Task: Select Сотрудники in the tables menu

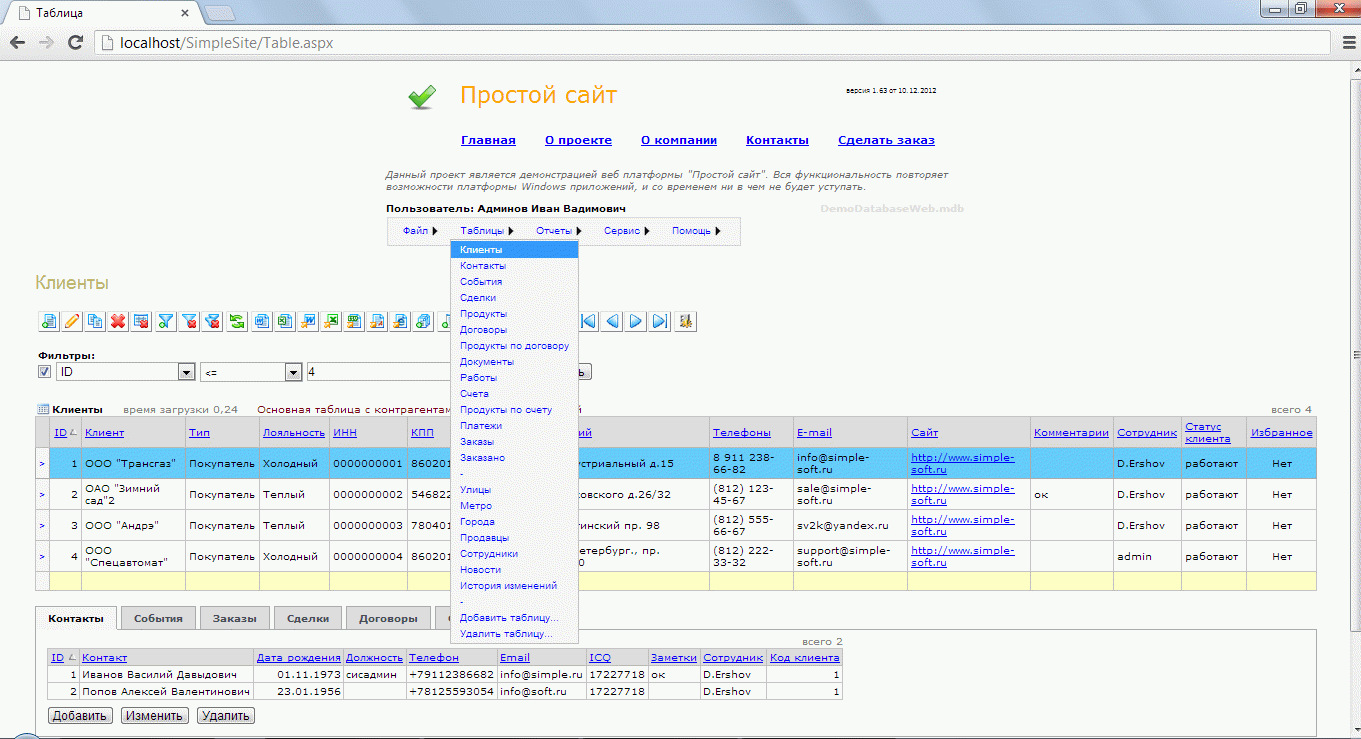Action: point(514,554)
